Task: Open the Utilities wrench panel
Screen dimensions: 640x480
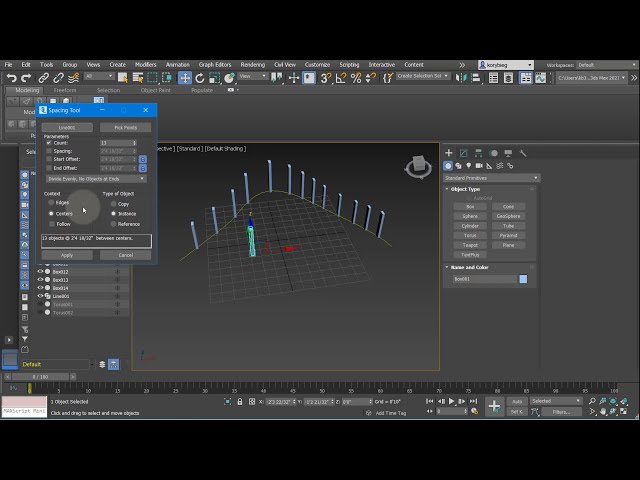Action: click(523, 153)
